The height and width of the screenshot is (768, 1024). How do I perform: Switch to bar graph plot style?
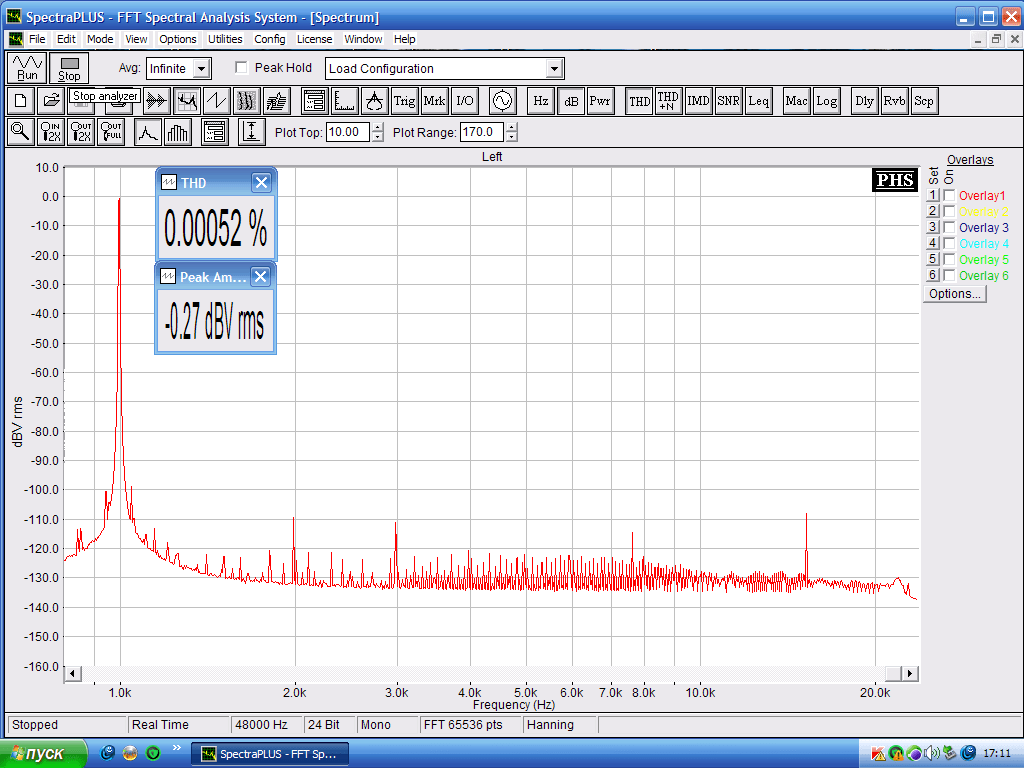(178, 132)
